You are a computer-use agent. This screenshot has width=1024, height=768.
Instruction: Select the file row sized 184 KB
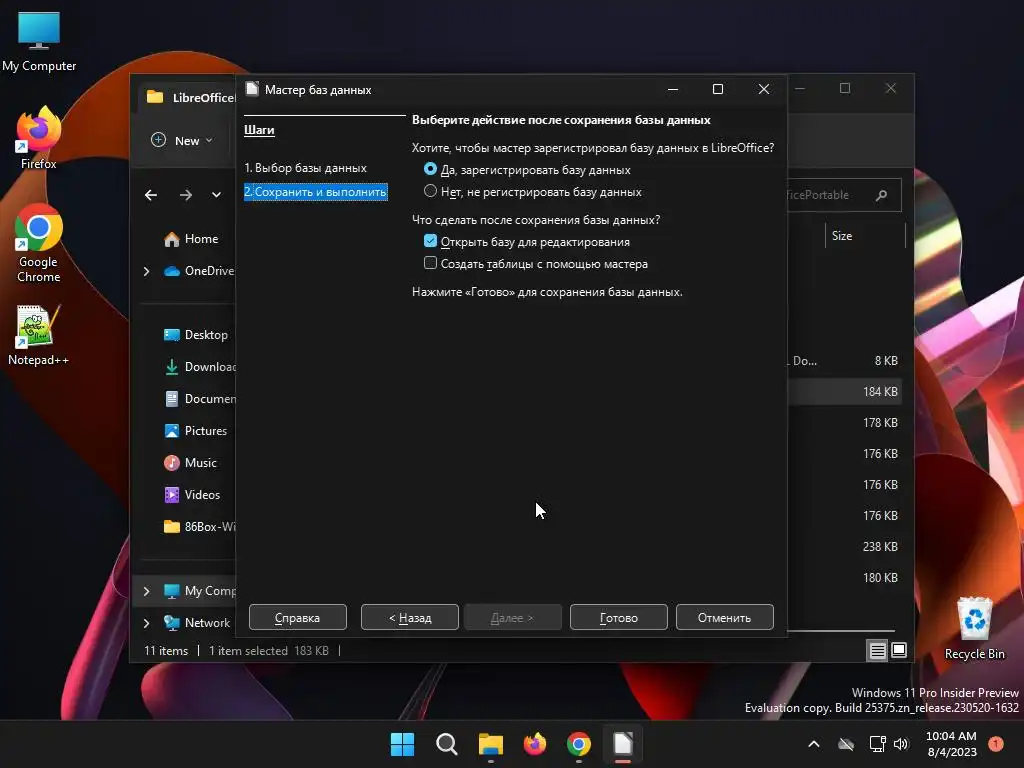click(844, 392)
